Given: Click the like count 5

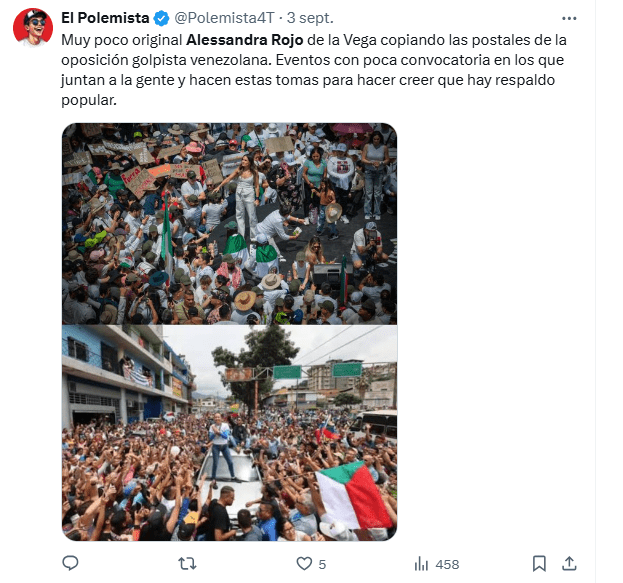Looking at the screenshot, I should [x=322, y=564].
